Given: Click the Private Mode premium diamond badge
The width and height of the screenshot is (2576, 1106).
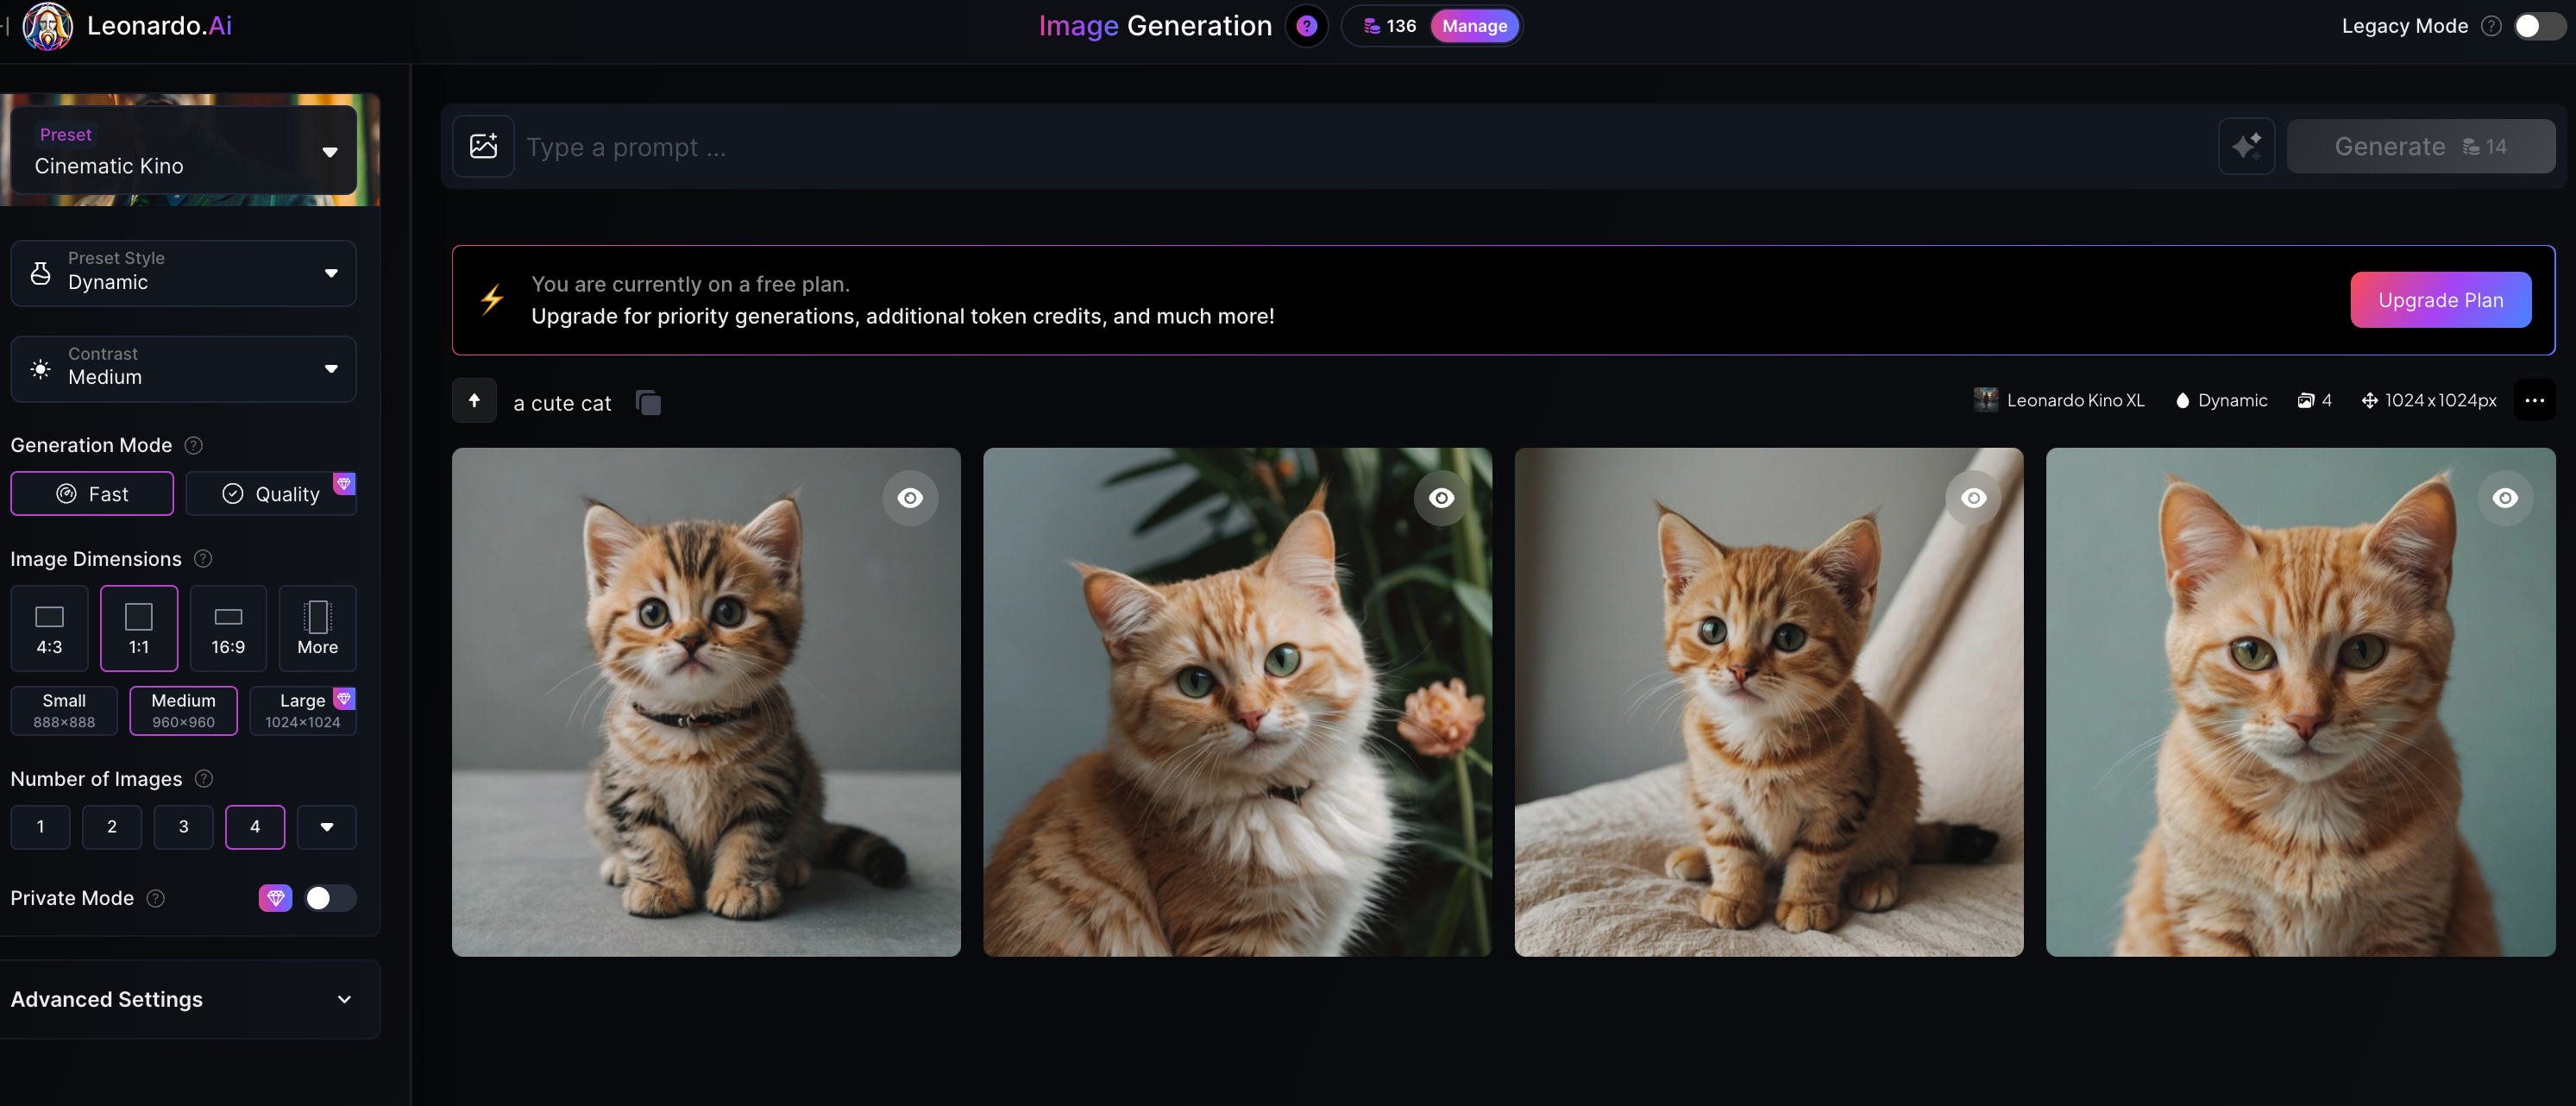Looking at the screenshot, I should point(275,898).
